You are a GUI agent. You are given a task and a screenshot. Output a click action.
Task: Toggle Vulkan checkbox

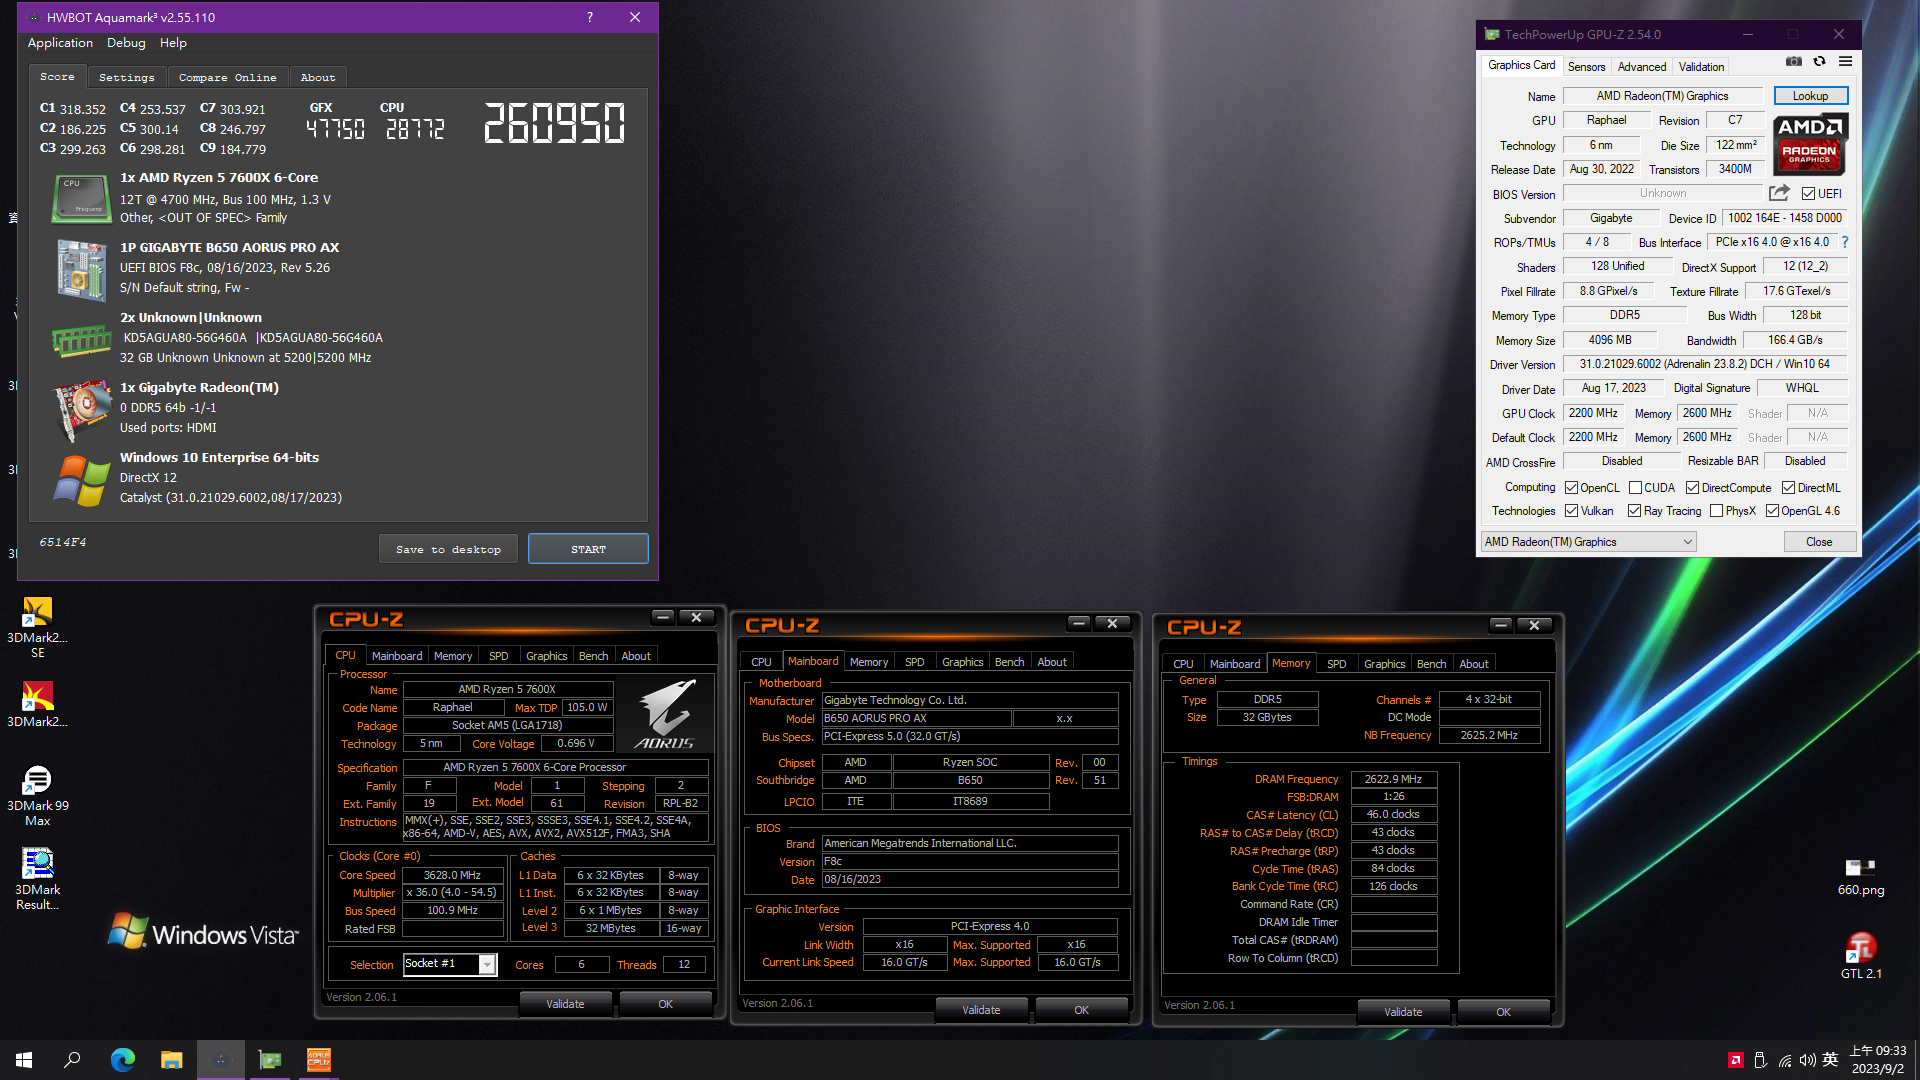click(1571, 511)
